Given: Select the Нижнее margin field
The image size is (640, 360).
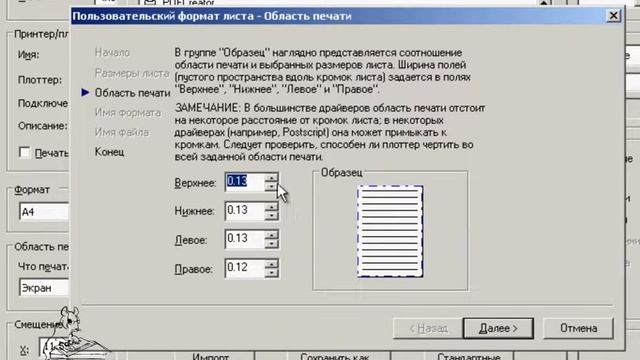Looking at the screenshot, I should pos(244,211).
